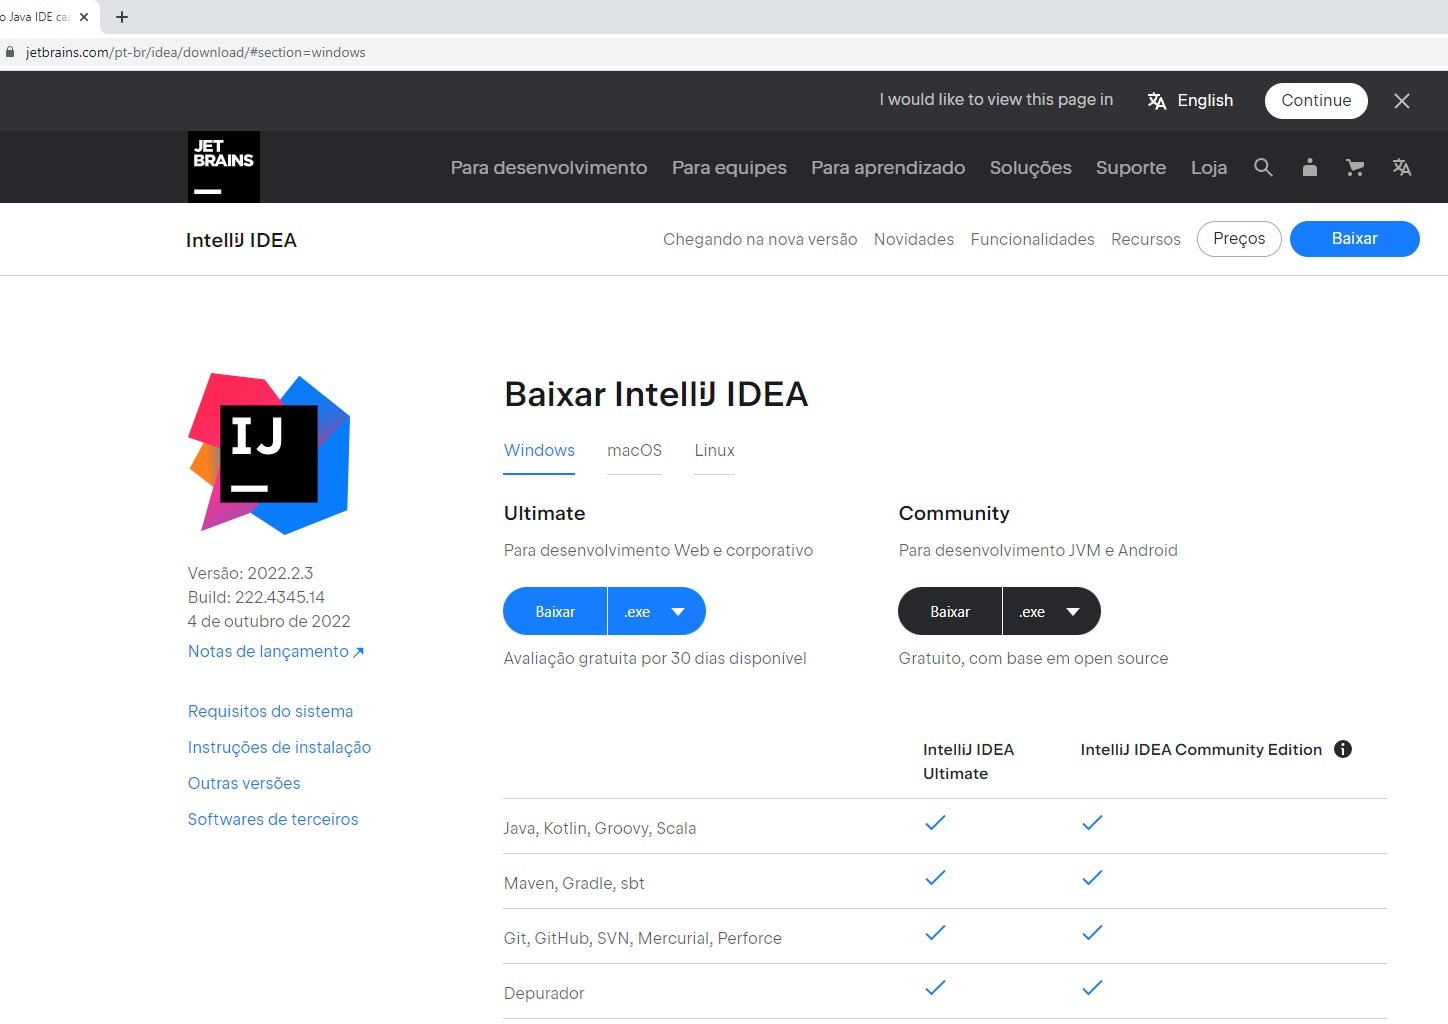Click Ultimate checkmark in Java, Kotlin row

coord(935,823)
